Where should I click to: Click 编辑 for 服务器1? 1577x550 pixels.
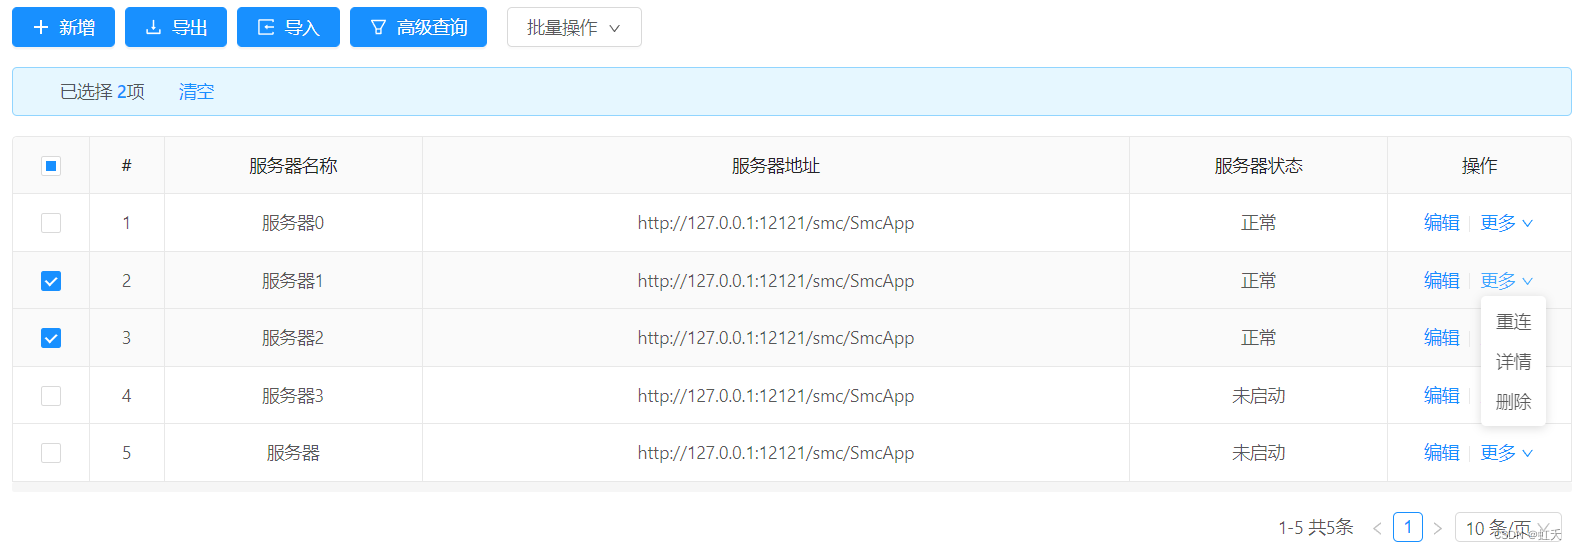[1441, 281]
